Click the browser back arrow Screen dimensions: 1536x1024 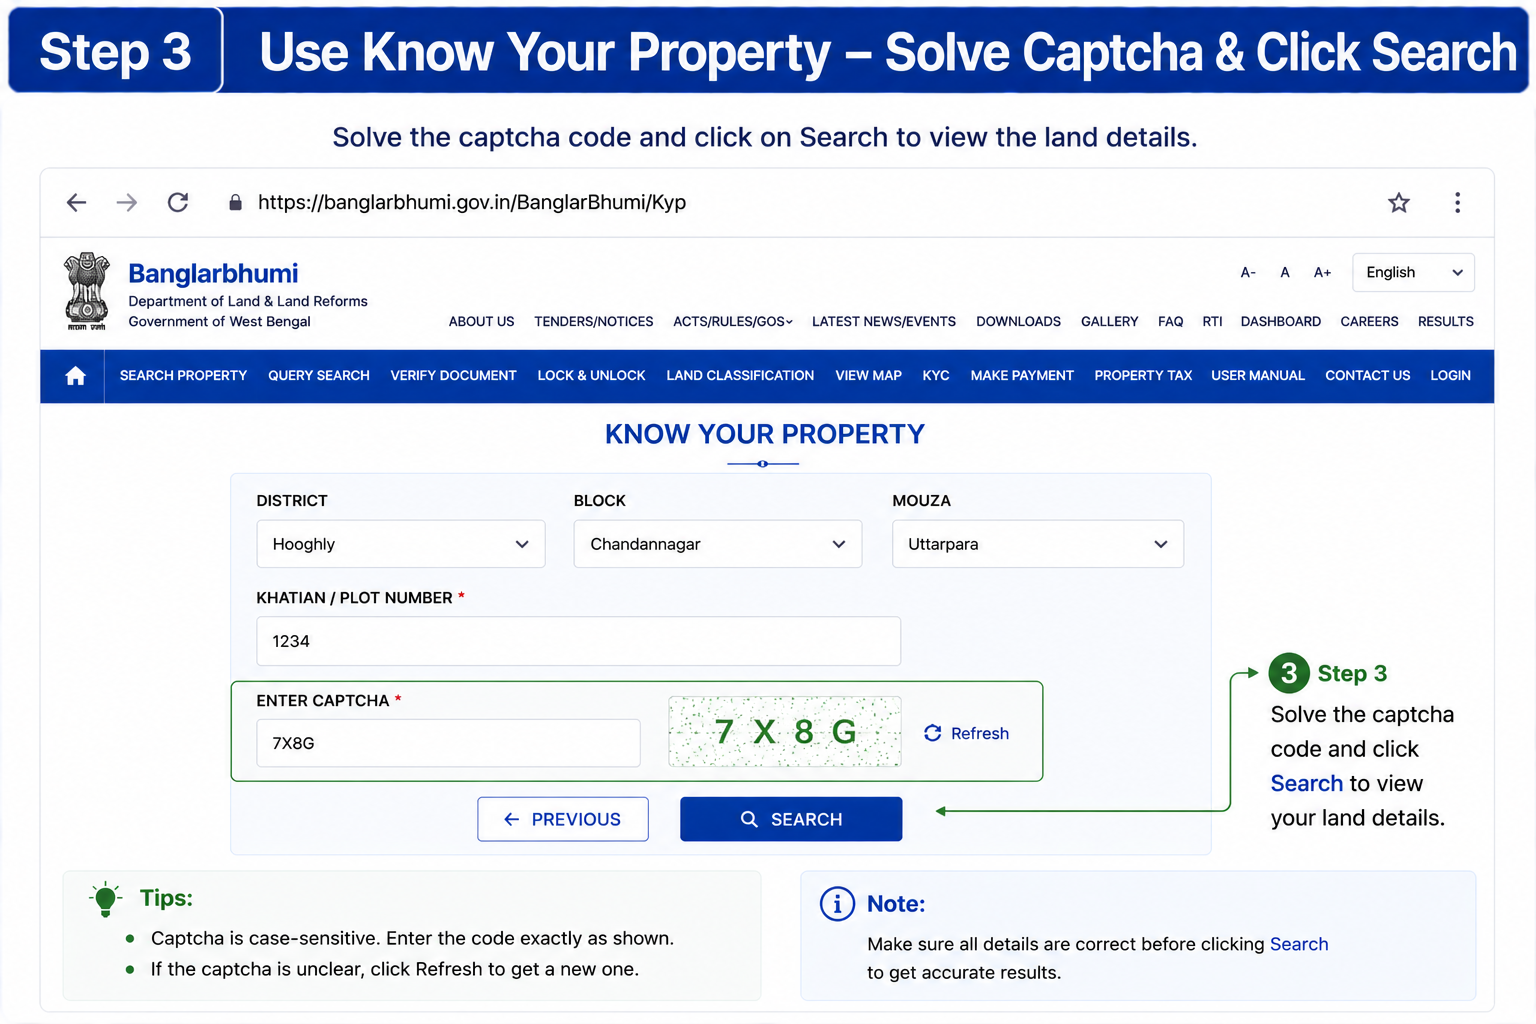click(x=76, y=203)
